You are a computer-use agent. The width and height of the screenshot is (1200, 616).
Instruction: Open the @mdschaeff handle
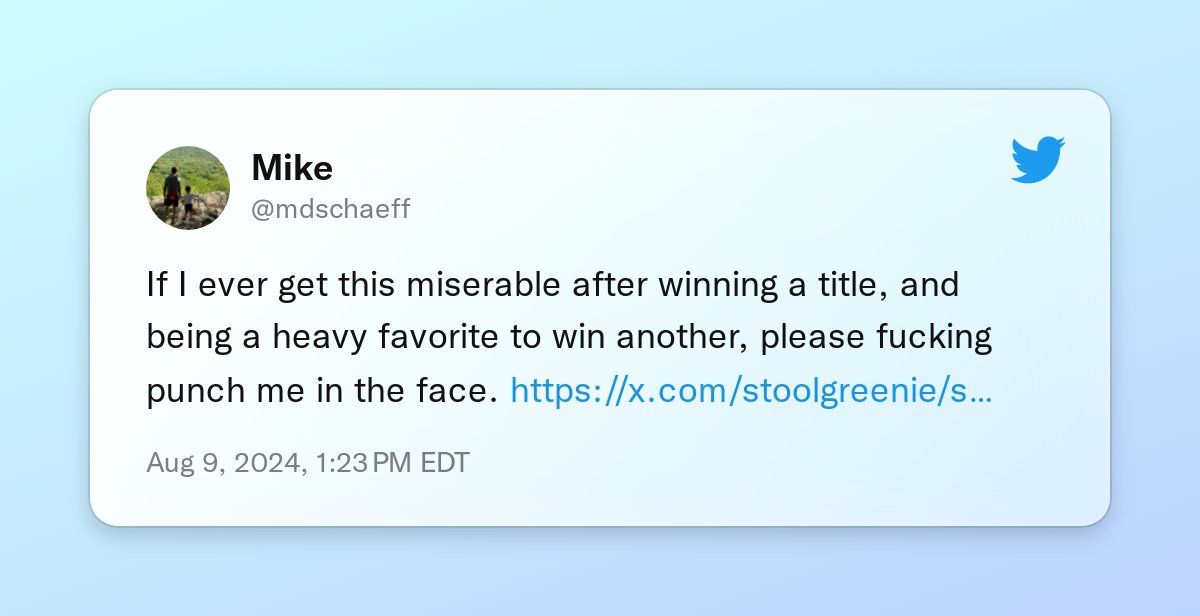[x=331, y=209]
